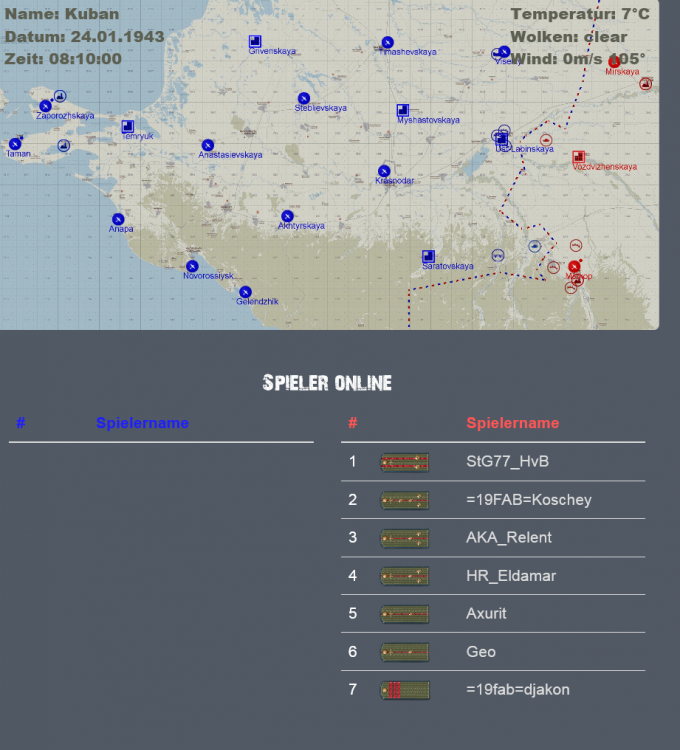Open player =19fab=djakon
This screenshot has height=750, width=680.
coord(518,689)
